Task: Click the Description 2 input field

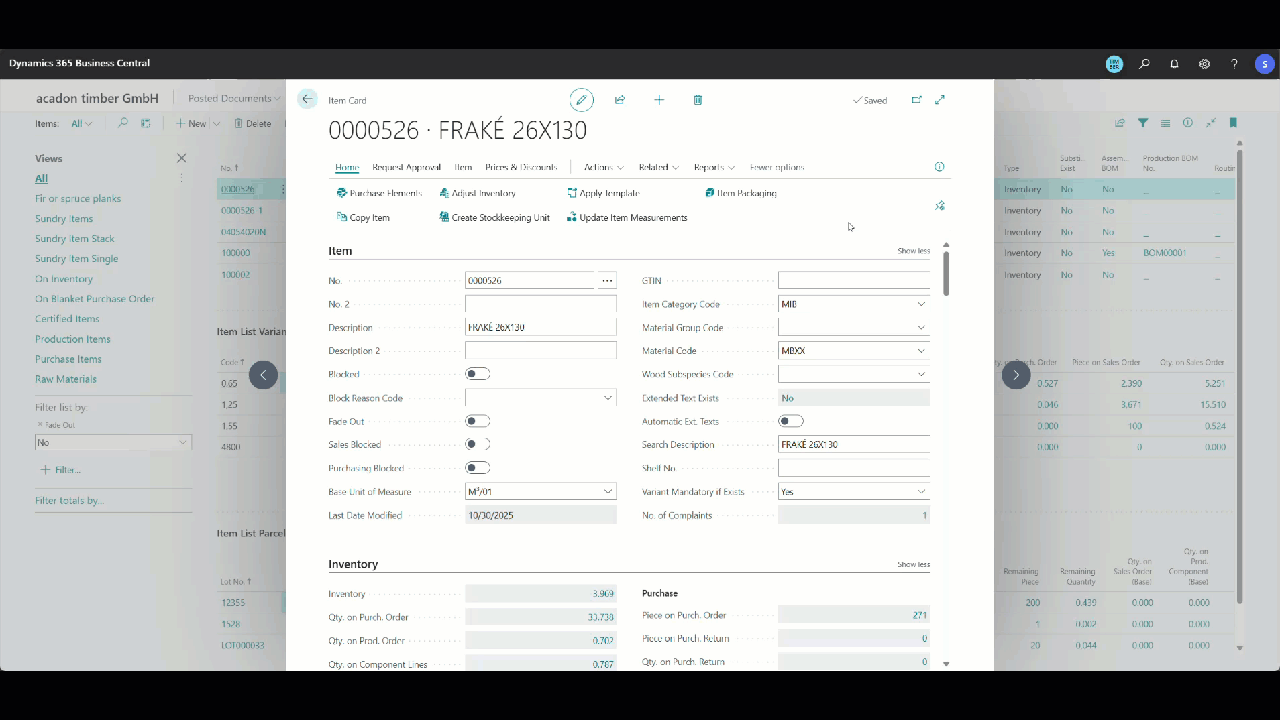Action: pos(540,351)
